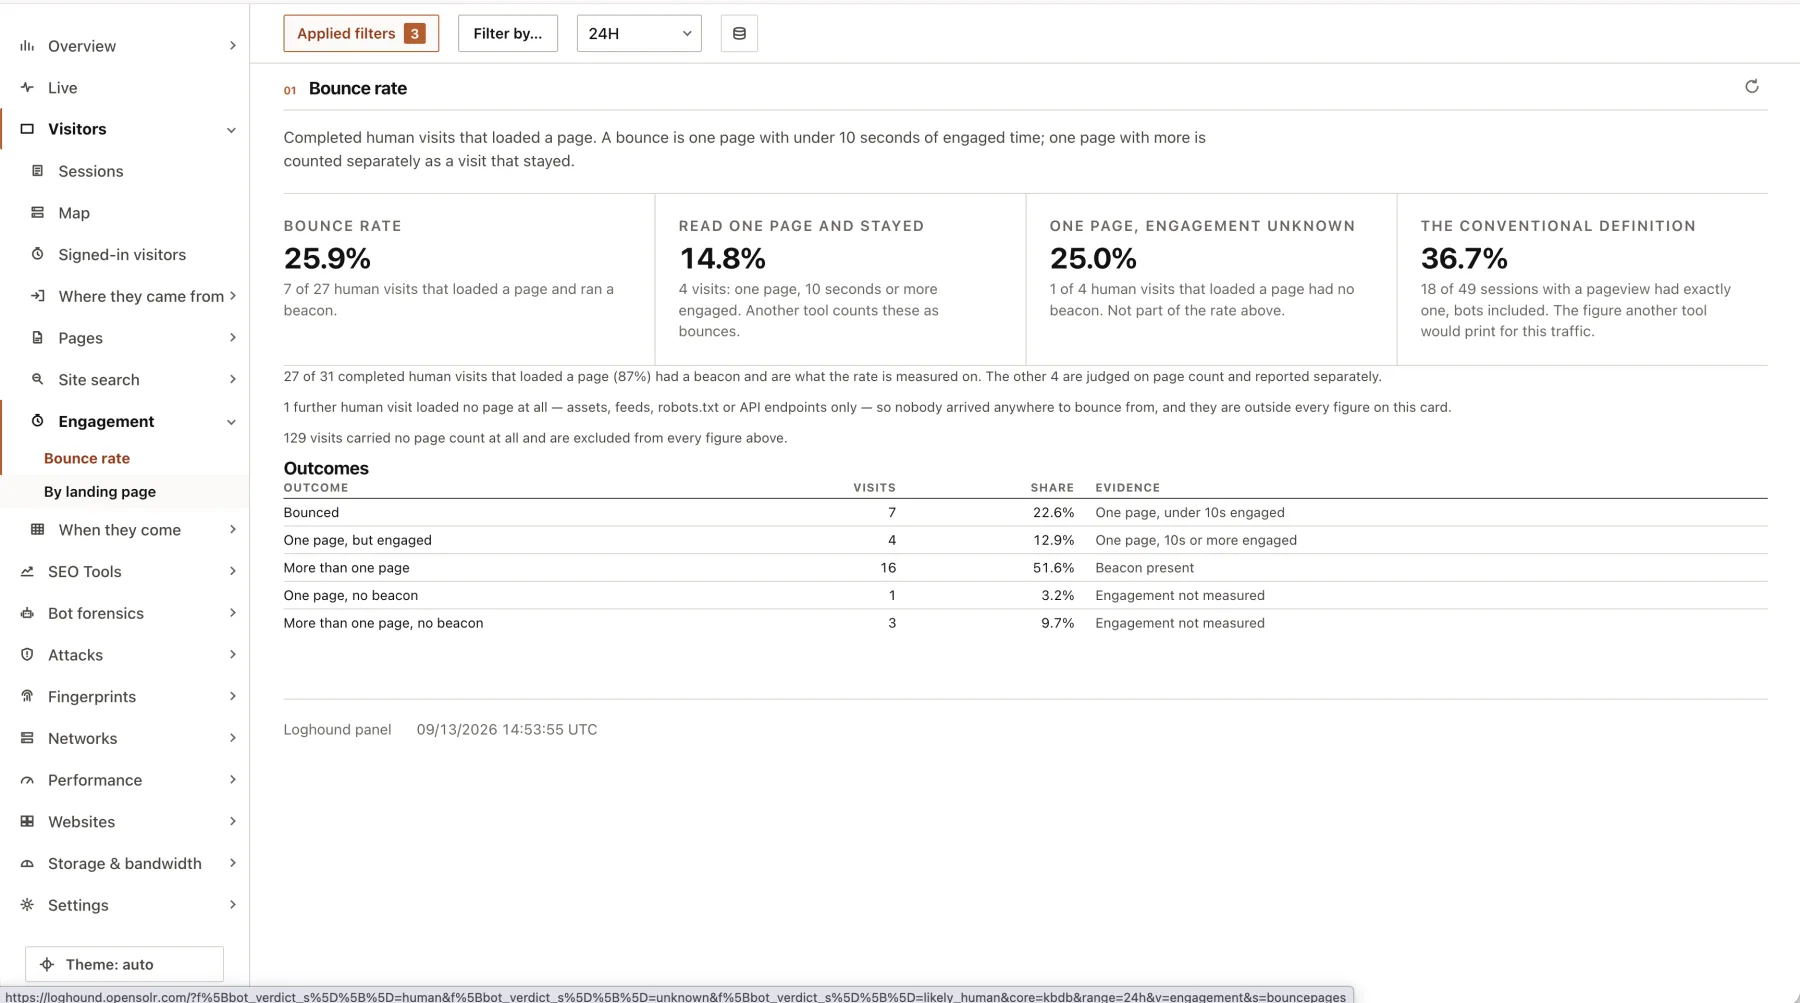Viewport: 1800px width, 1003px height.
Task: Click the 36.7% conventional definition value
Action: tap(1464, 259)
